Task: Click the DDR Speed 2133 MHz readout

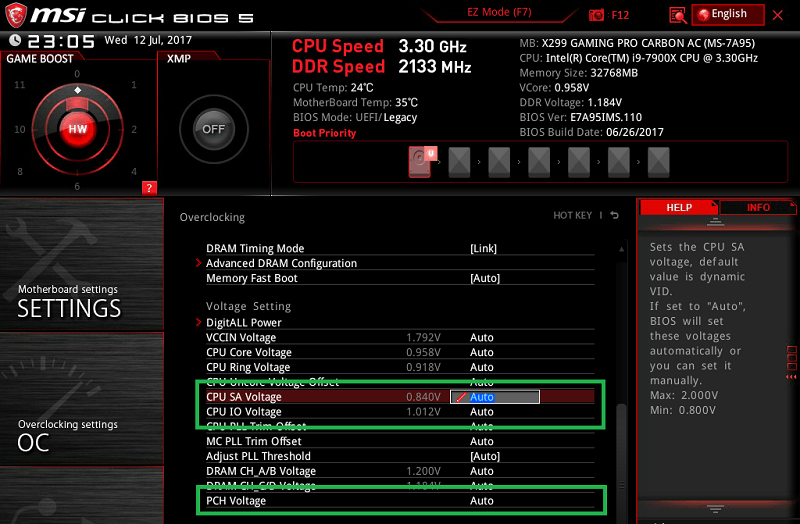Action: point(381,67)
